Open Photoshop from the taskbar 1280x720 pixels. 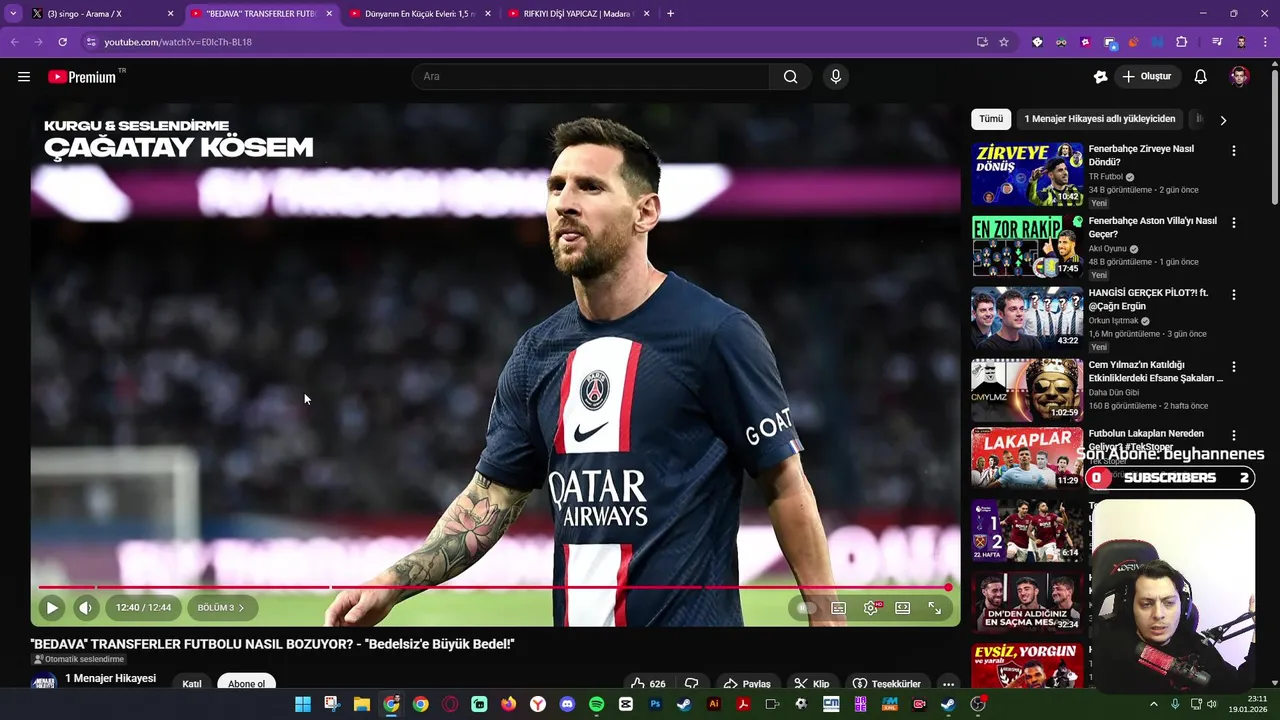point(655,704)
